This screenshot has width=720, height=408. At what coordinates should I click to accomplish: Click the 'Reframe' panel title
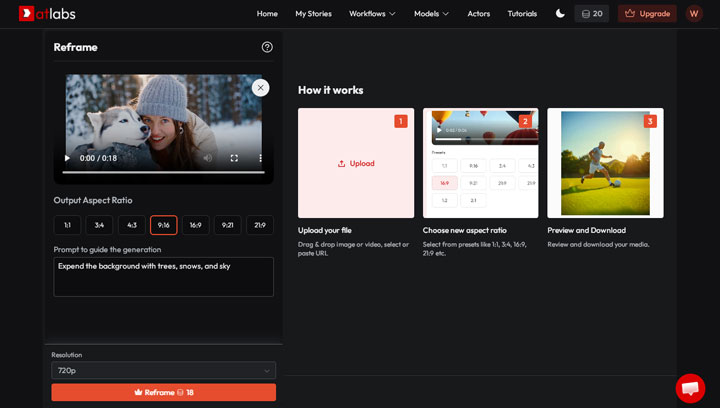coord(75,47)
